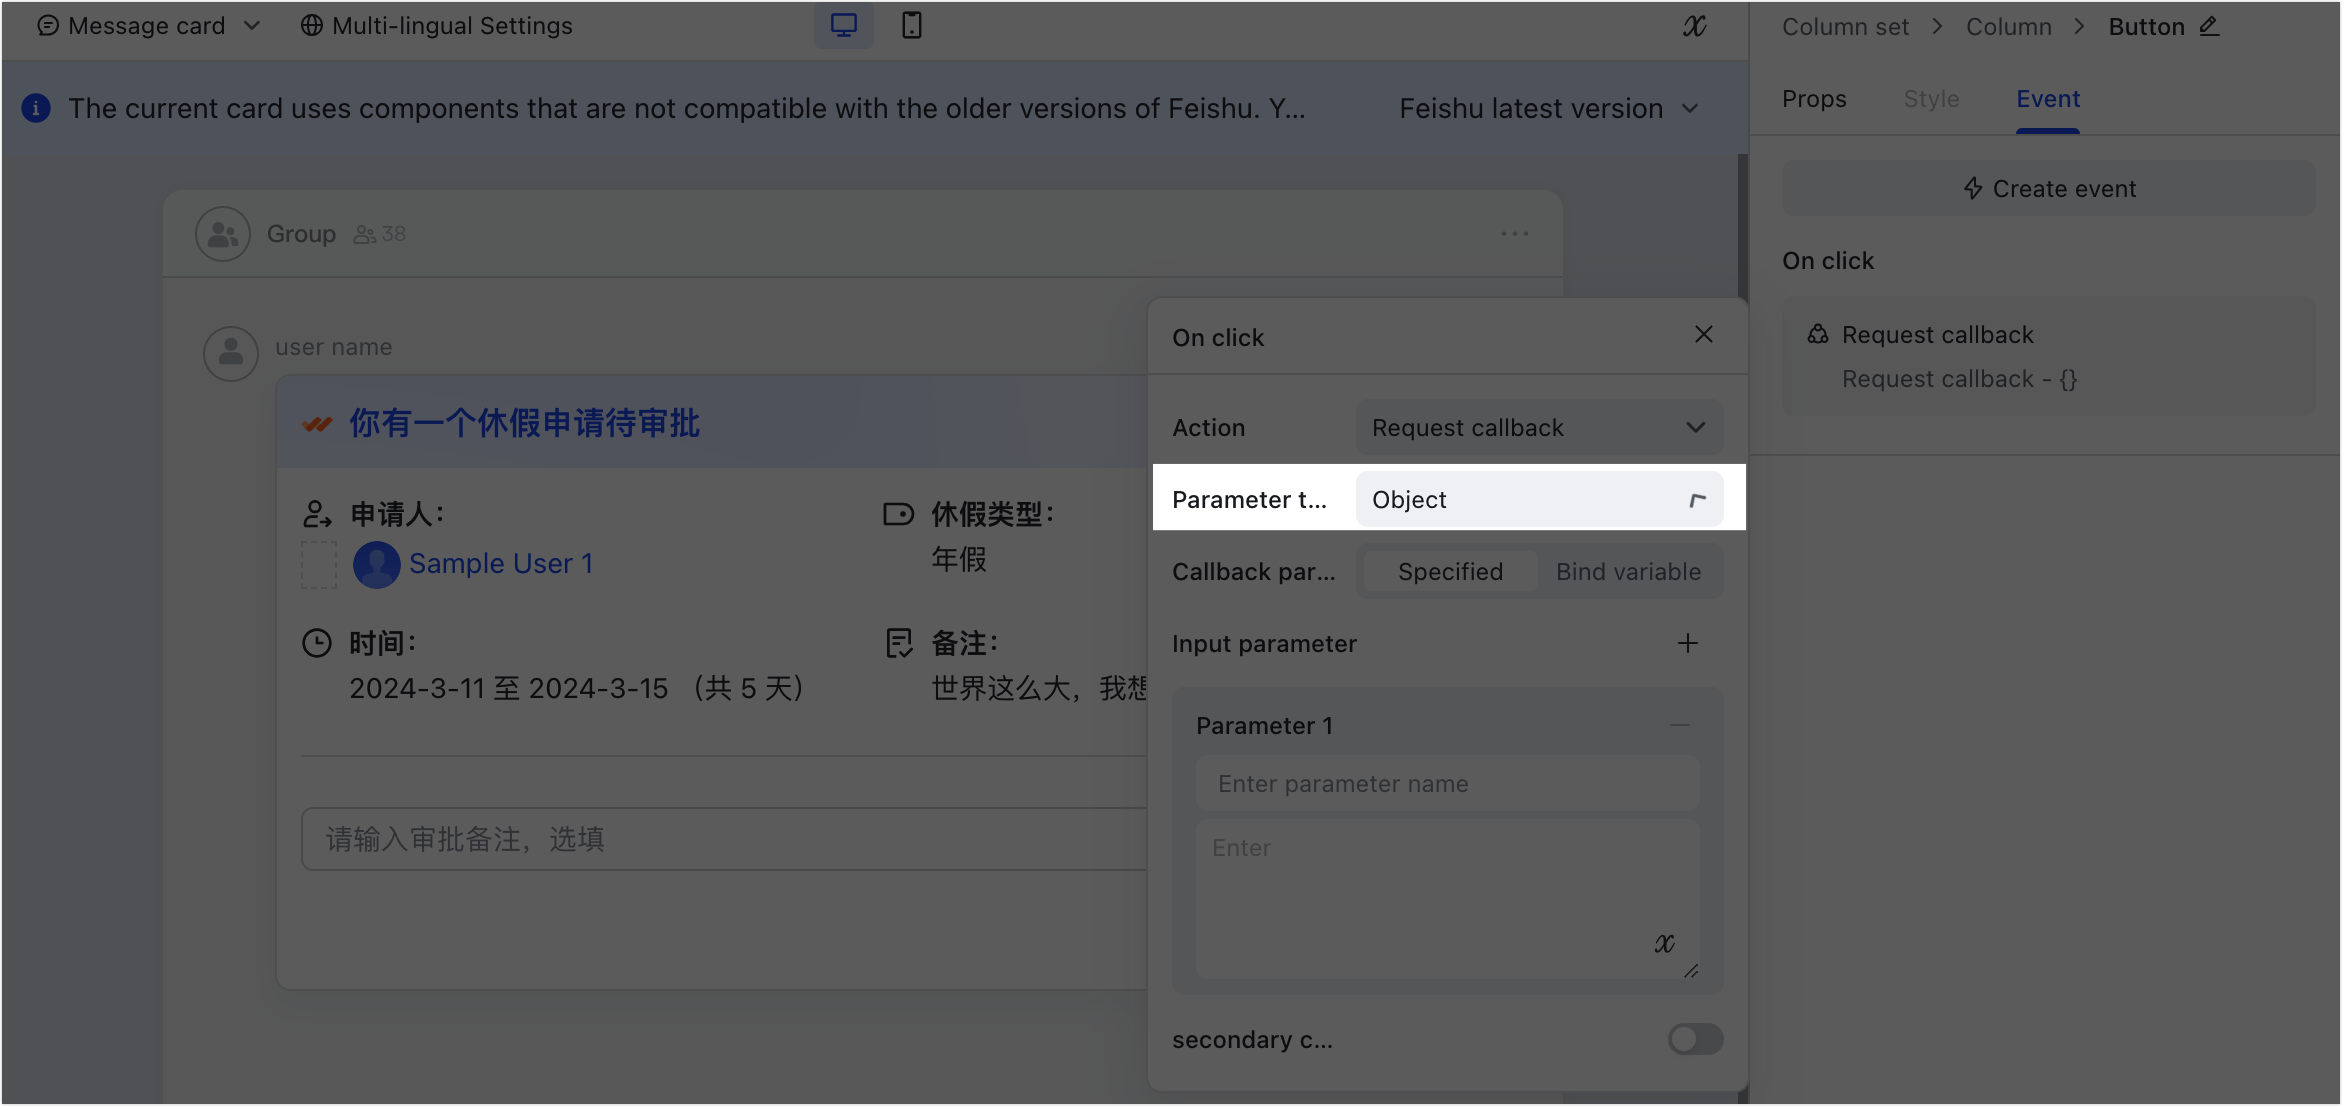Open Multi-lingual Settings
Image resolution: width=2342 pixels, height=1106 pixels.
point(437,26)
